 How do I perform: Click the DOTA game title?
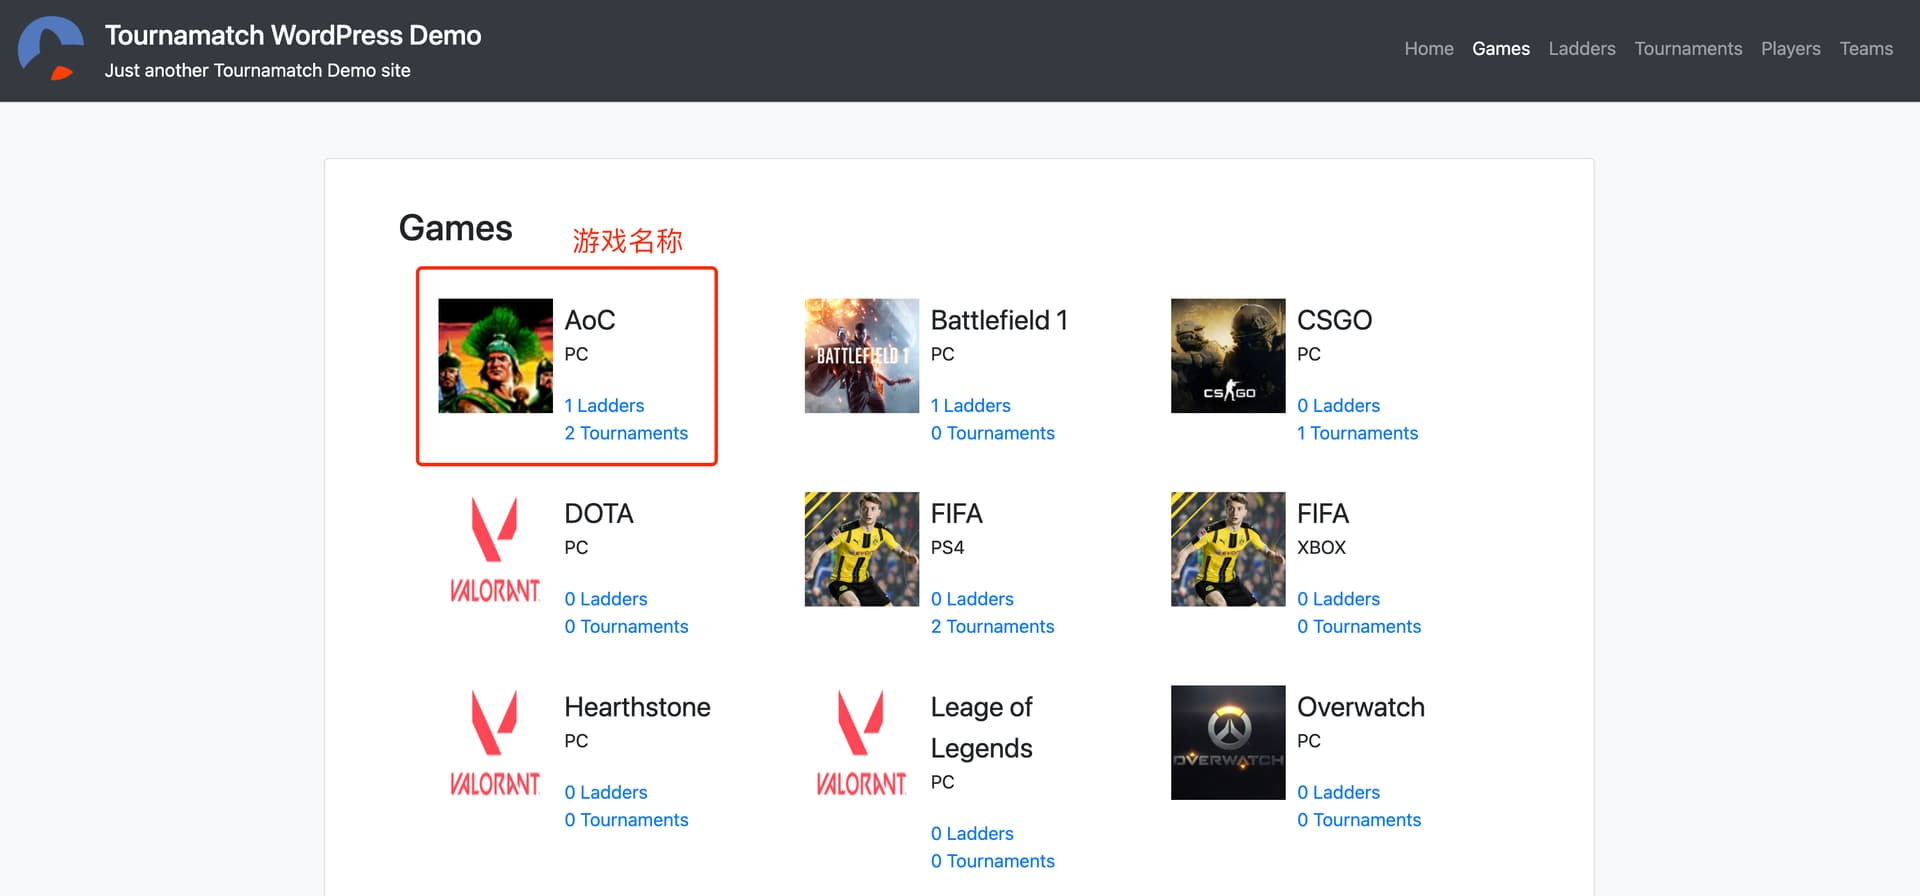pyautogui.click(x=599, y=513)
